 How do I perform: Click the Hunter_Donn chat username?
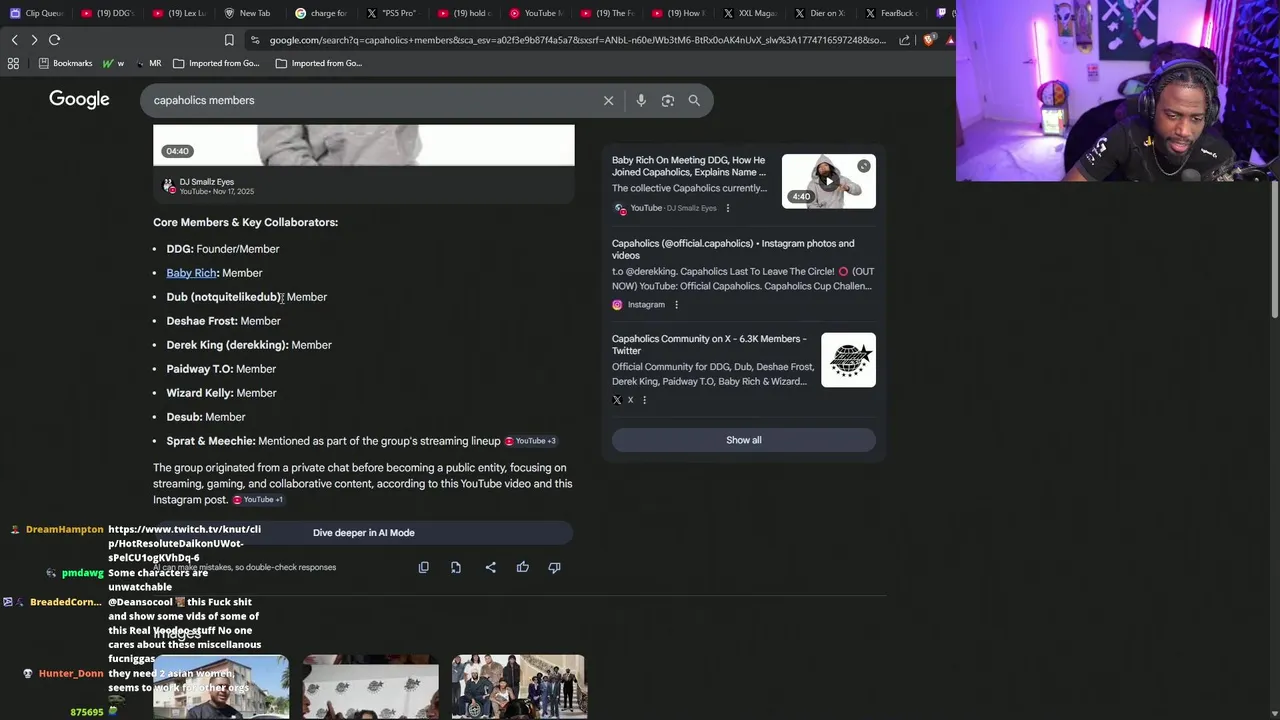coord(71,674)
